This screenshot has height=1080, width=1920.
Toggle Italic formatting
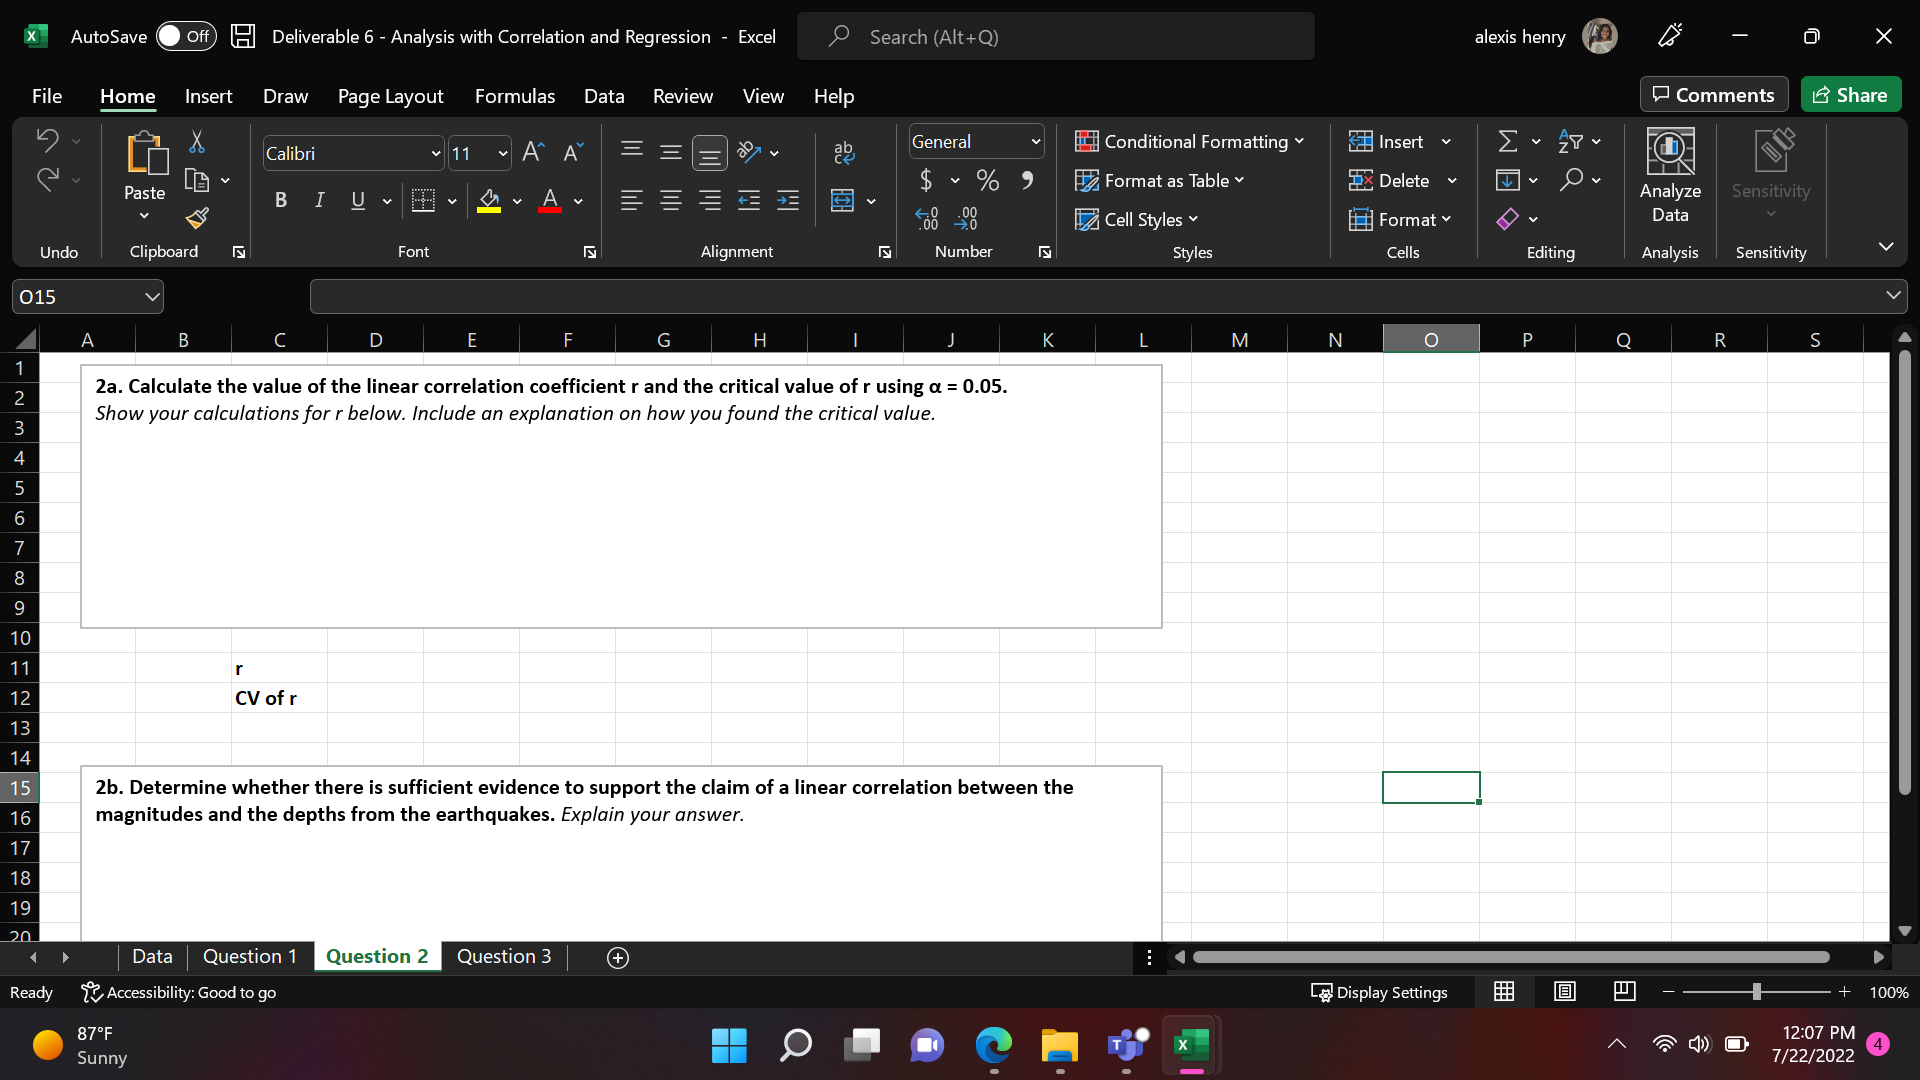click(319, 201)
